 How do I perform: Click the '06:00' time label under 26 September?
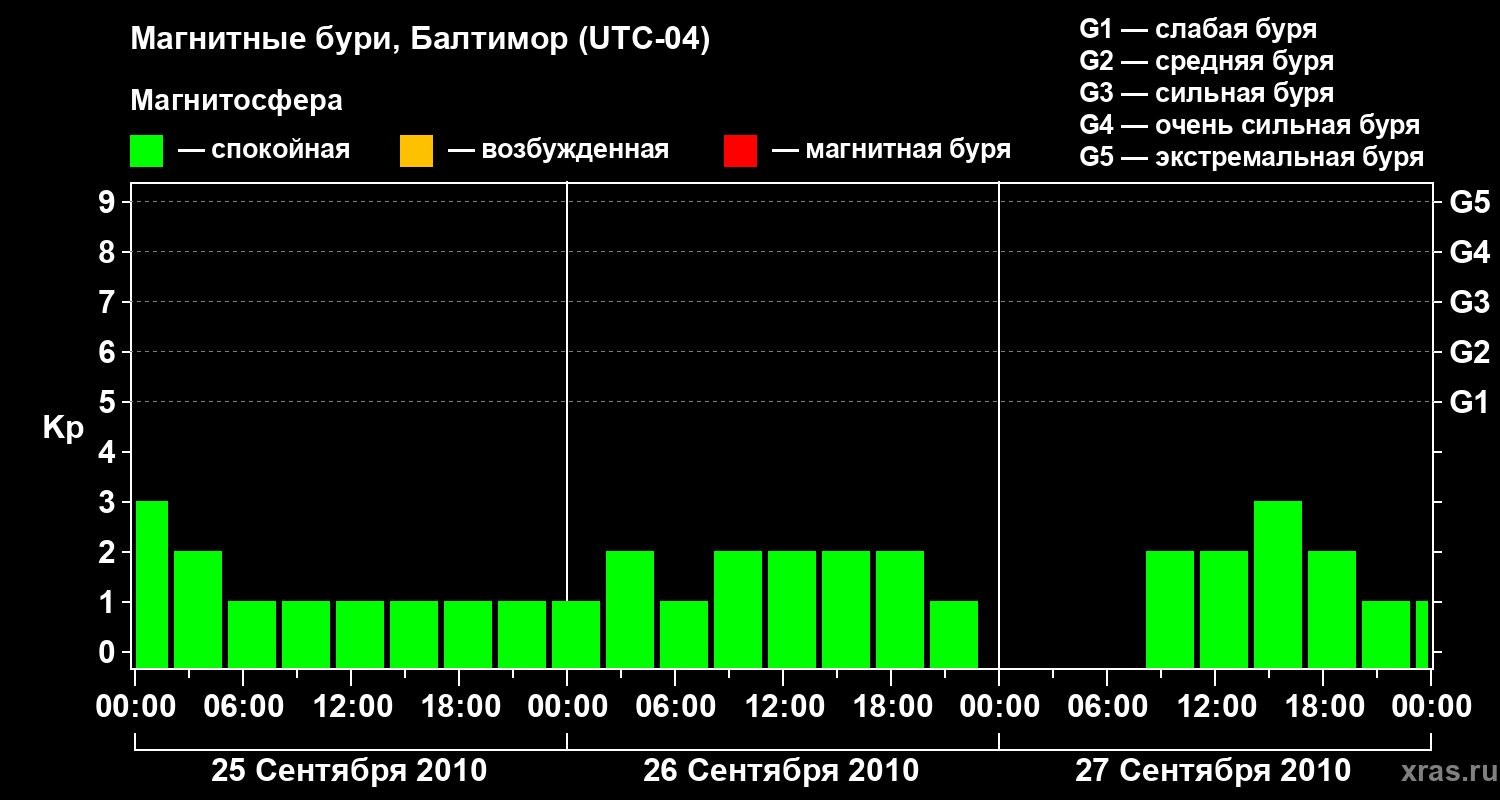point(676,707)
